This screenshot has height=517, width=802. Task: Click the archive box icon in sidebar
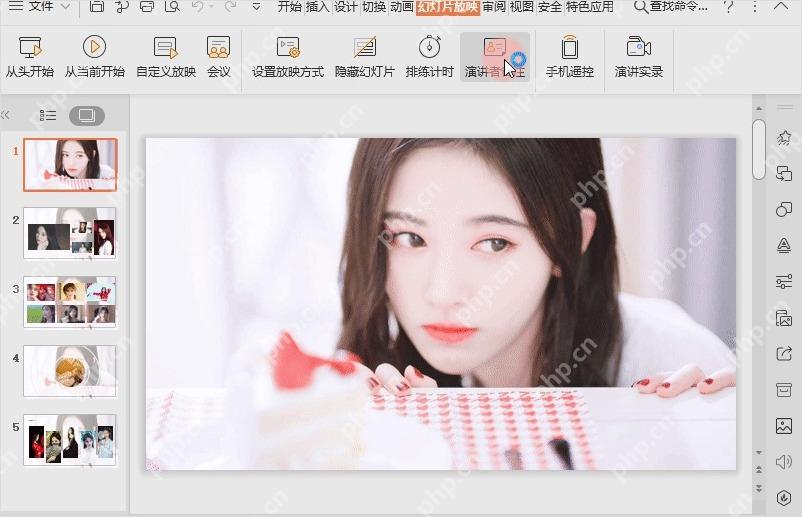click(x=784, y=390)
